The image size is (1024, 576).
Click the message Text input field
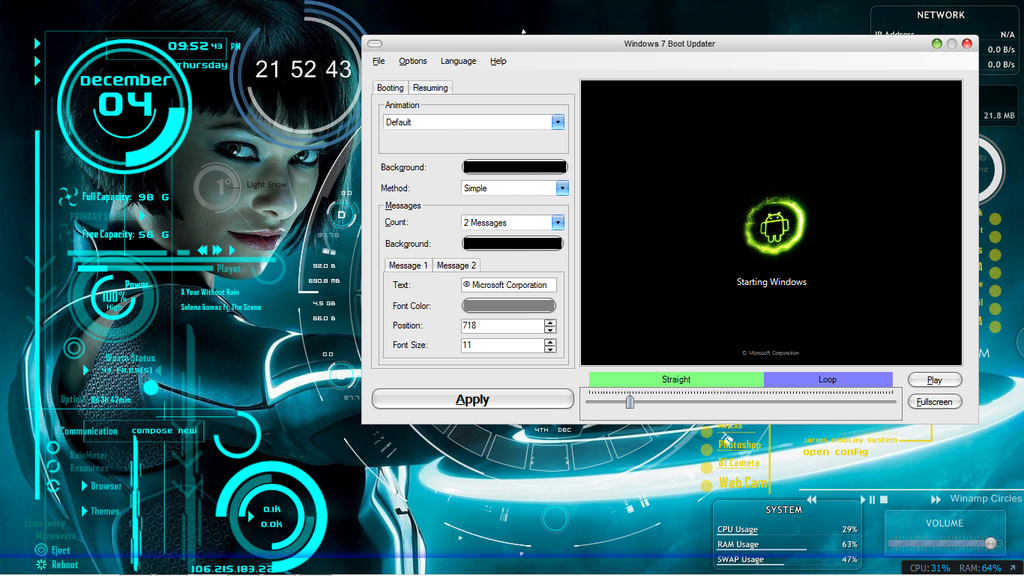click(x=509, y=285)
